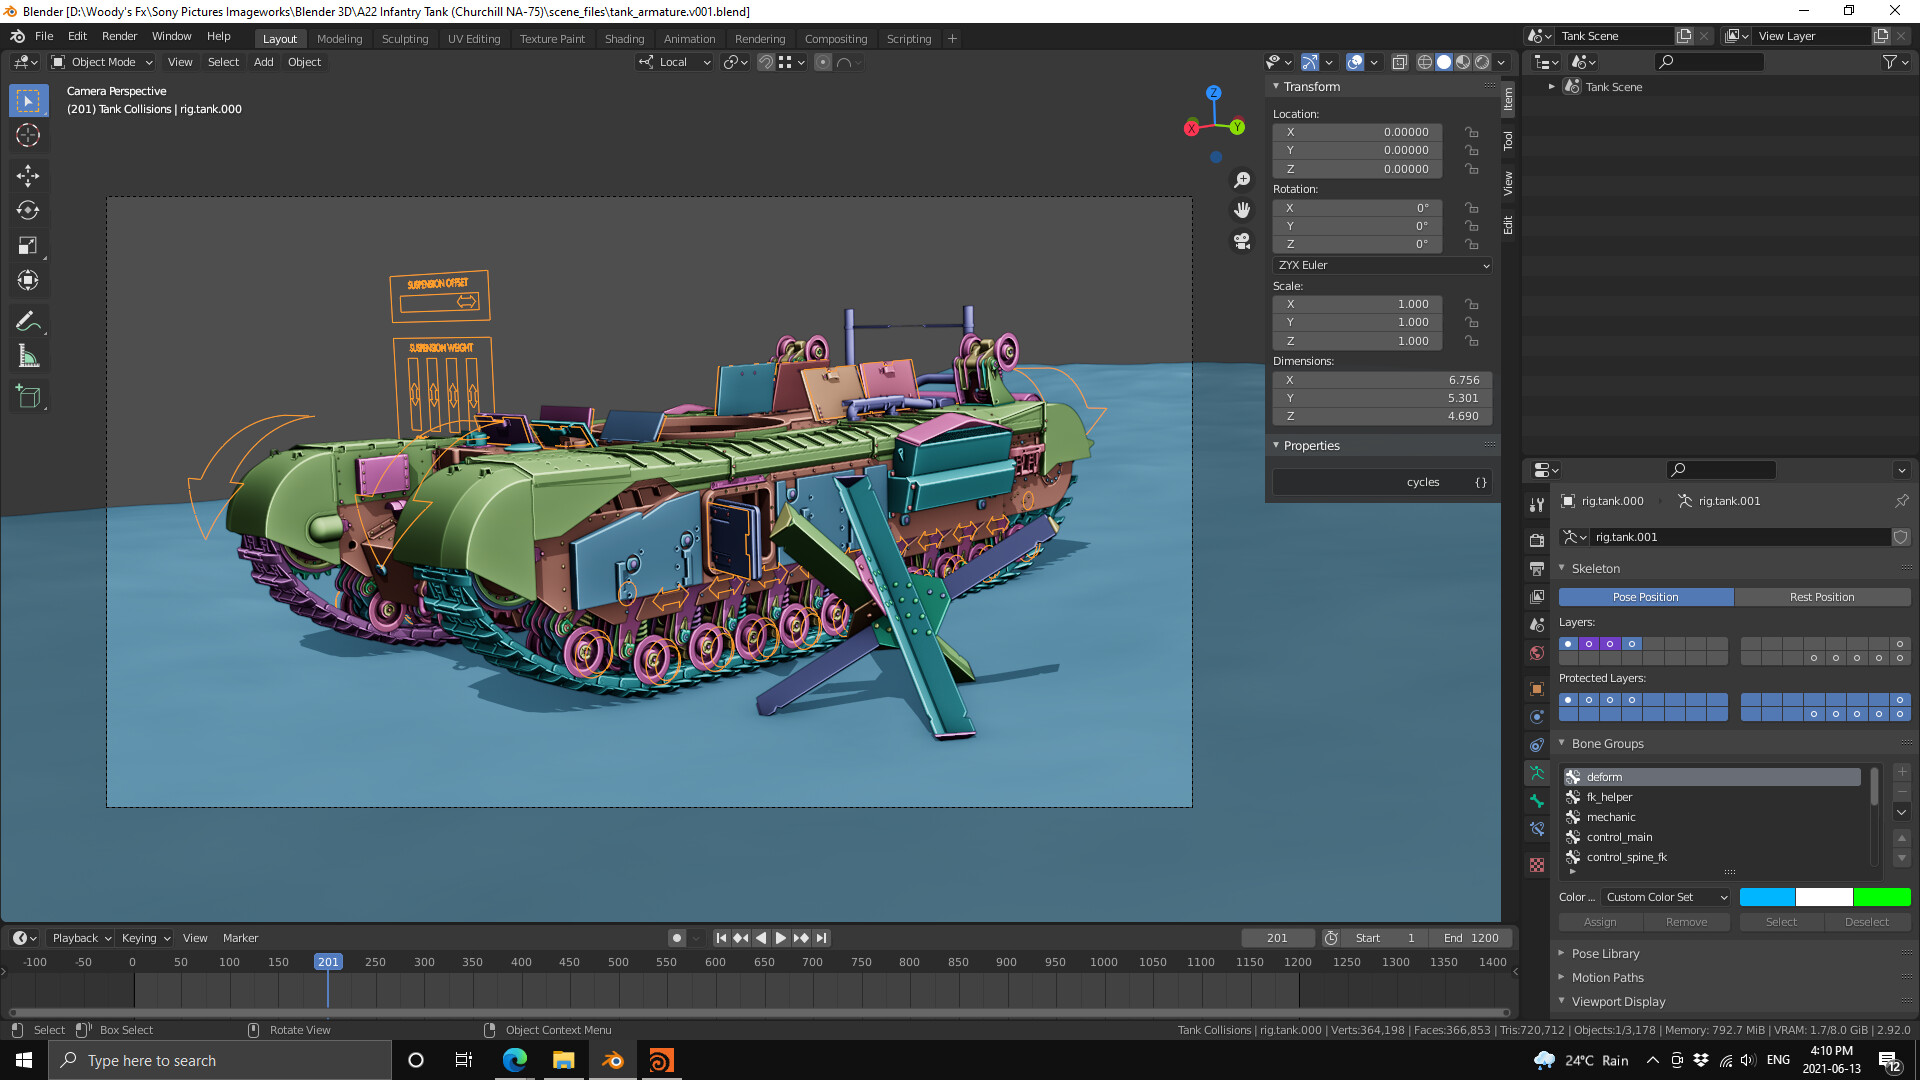Enable the first armature layer button
This screenshot has height=1080, width=1920.
pos(1568,643)
